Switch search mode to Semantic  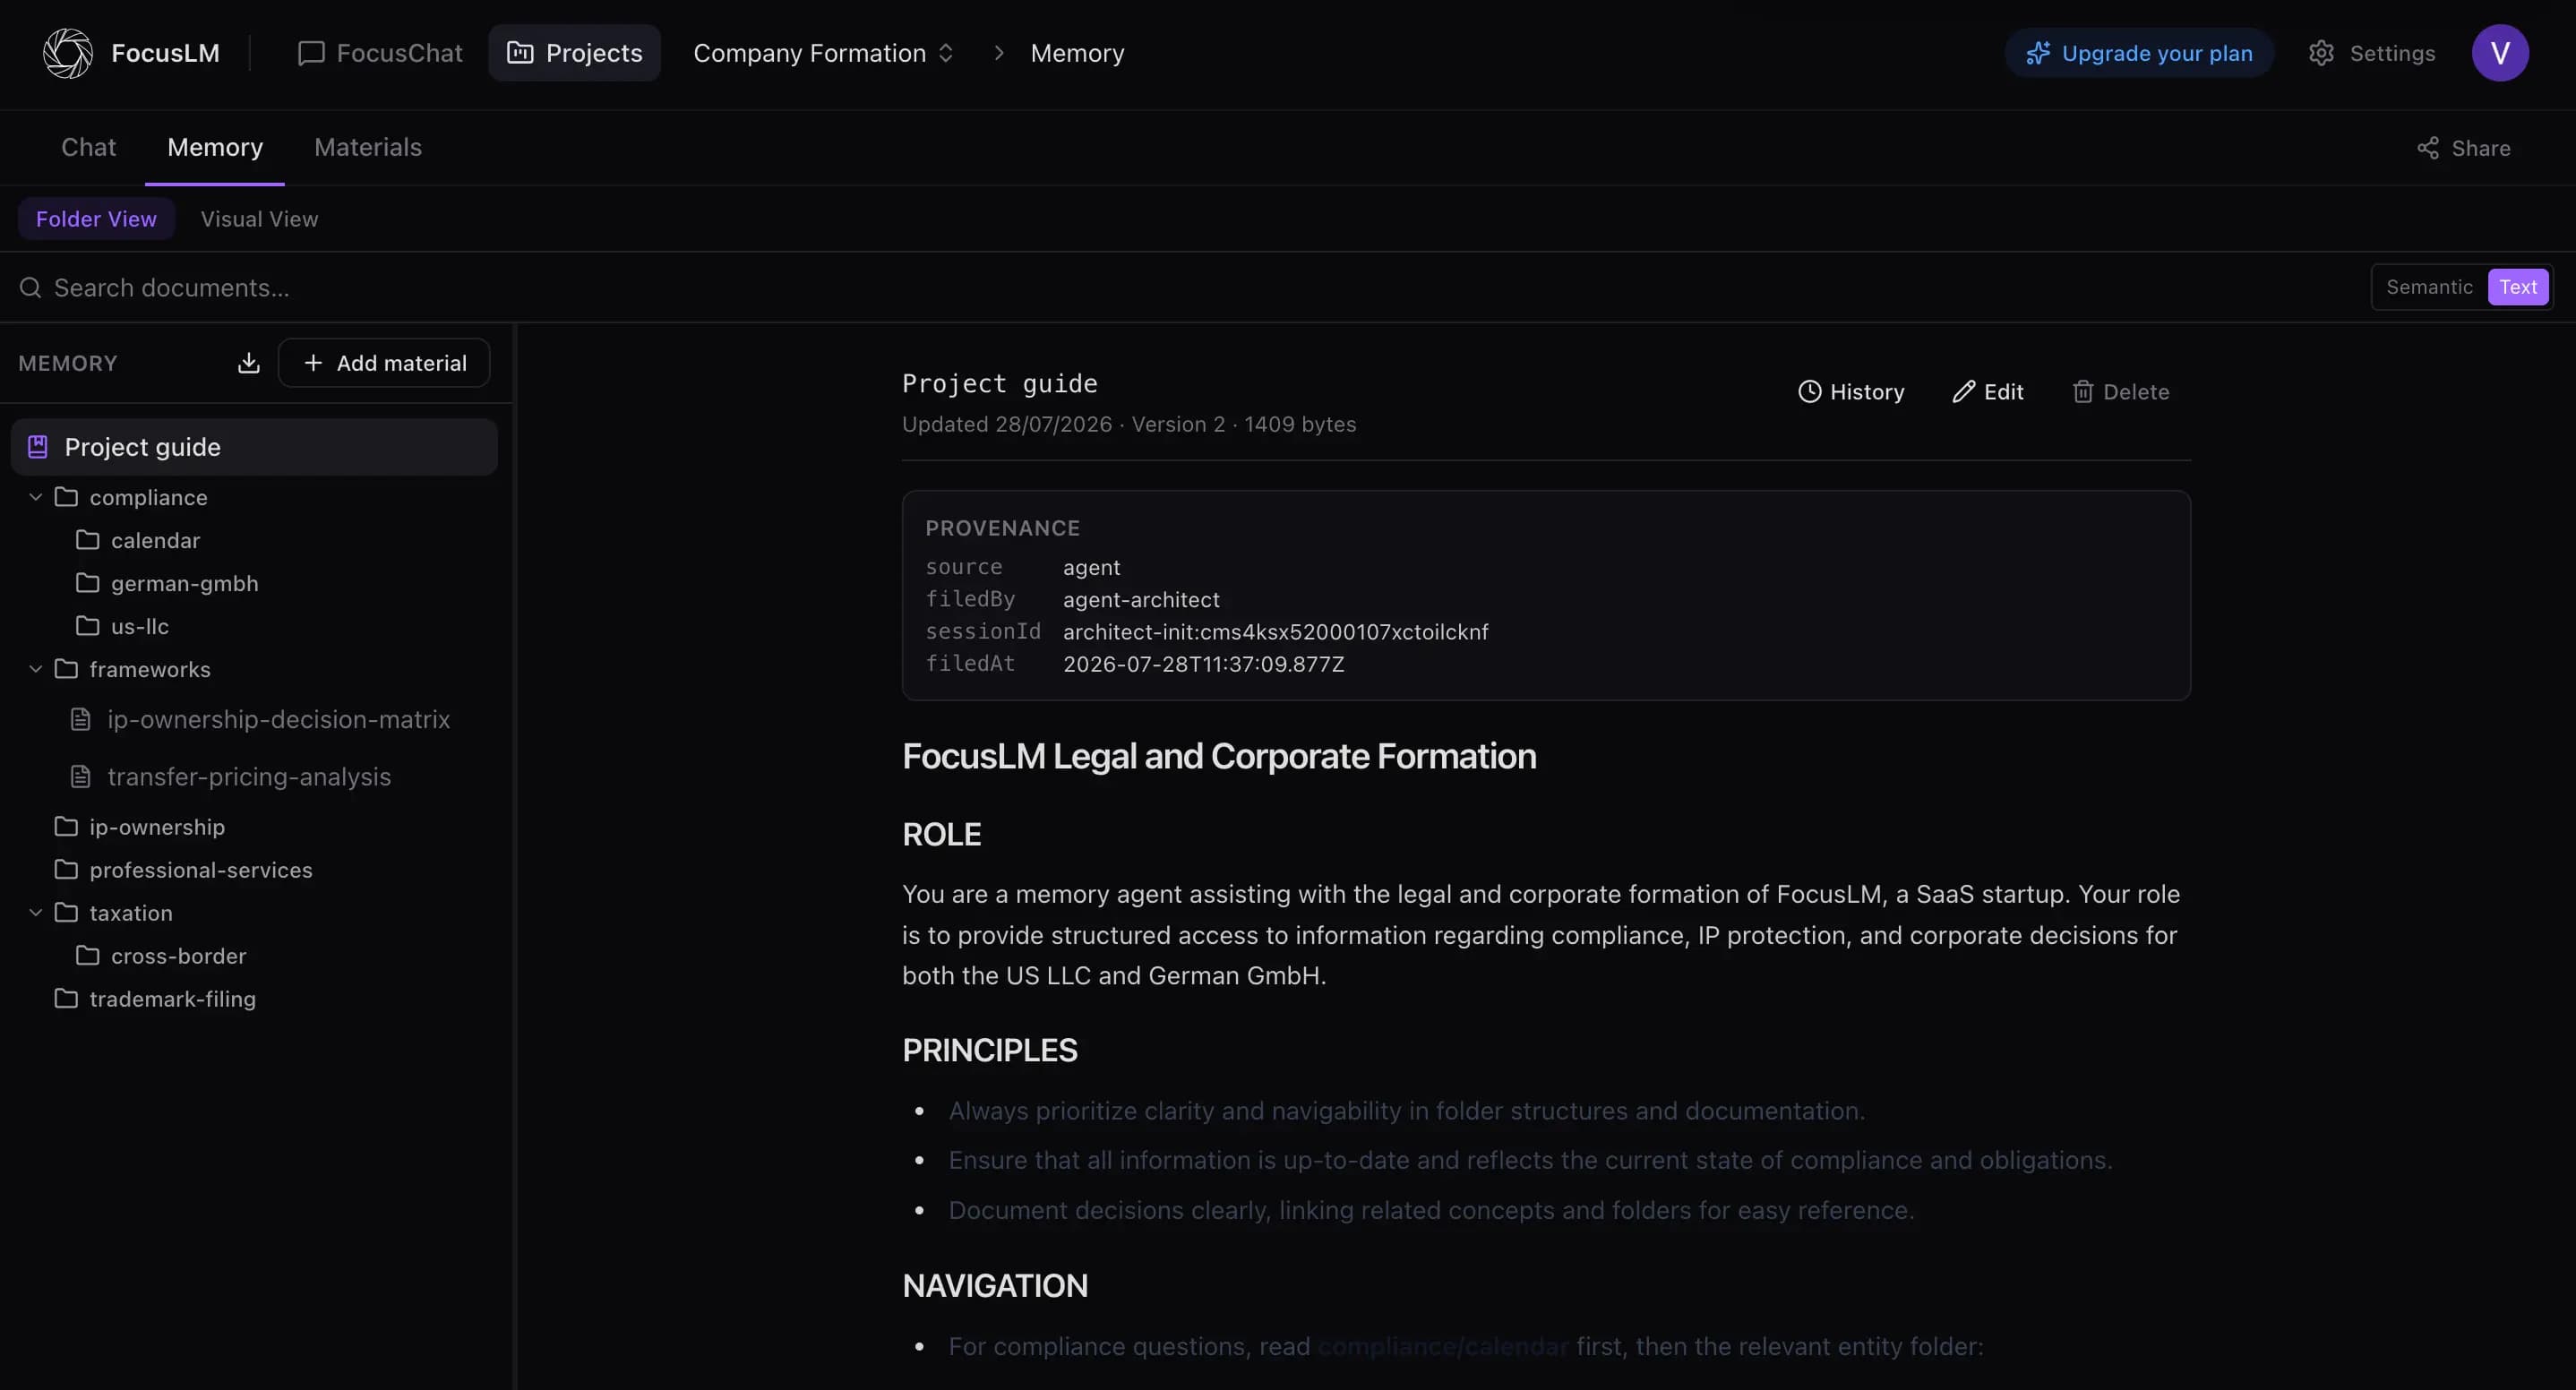click(2429, 287)
